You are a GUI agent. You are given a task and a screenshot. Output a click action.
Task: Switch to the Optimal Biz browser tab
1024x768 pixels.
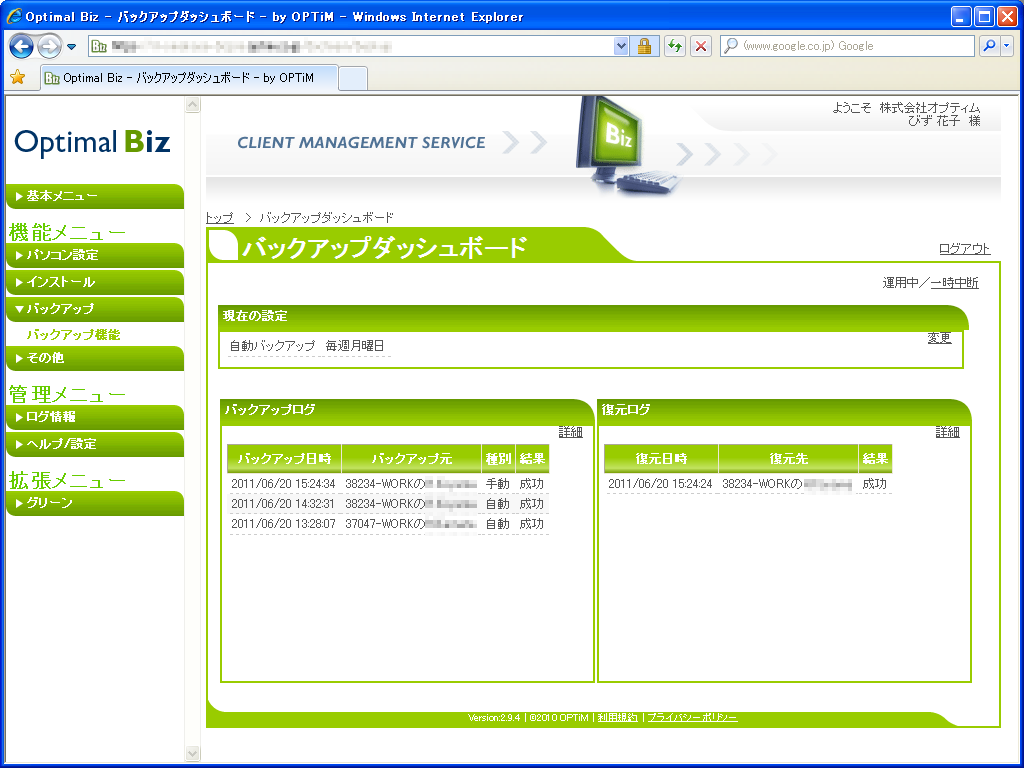click(x=188, y=77)
